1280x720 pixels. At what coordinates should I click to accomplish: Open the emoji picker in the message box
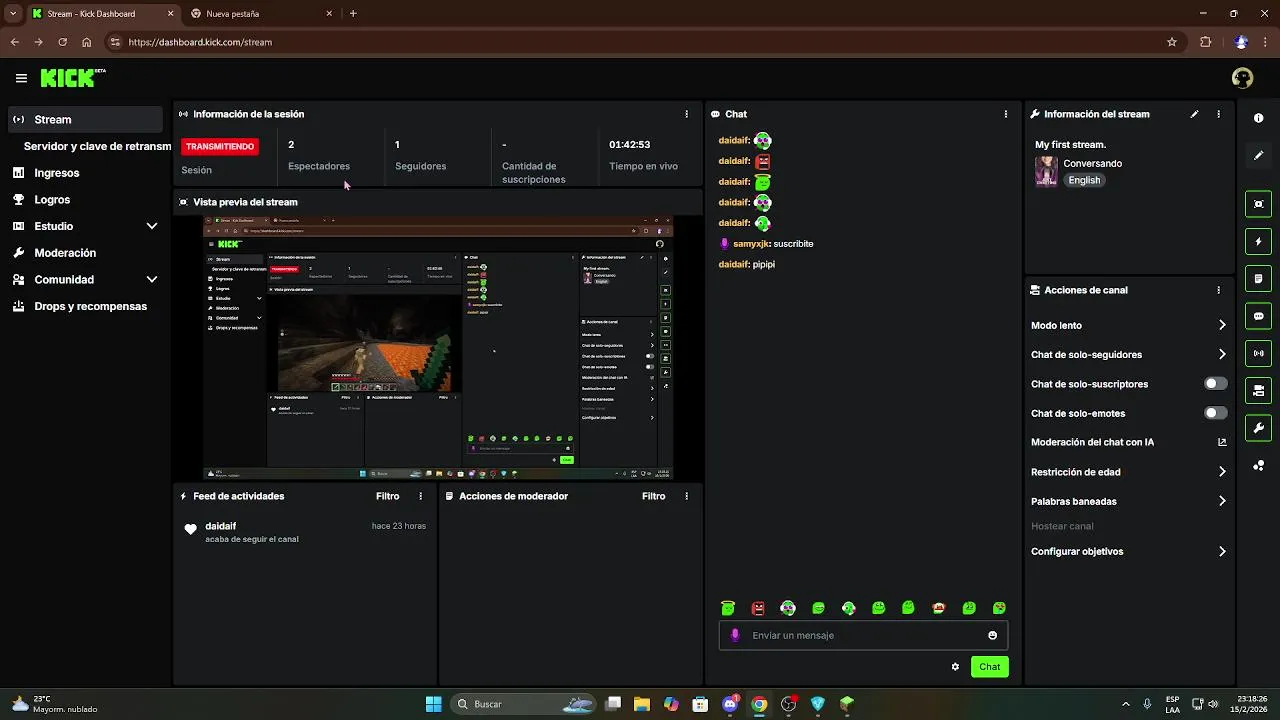click(x=992, y=635)
